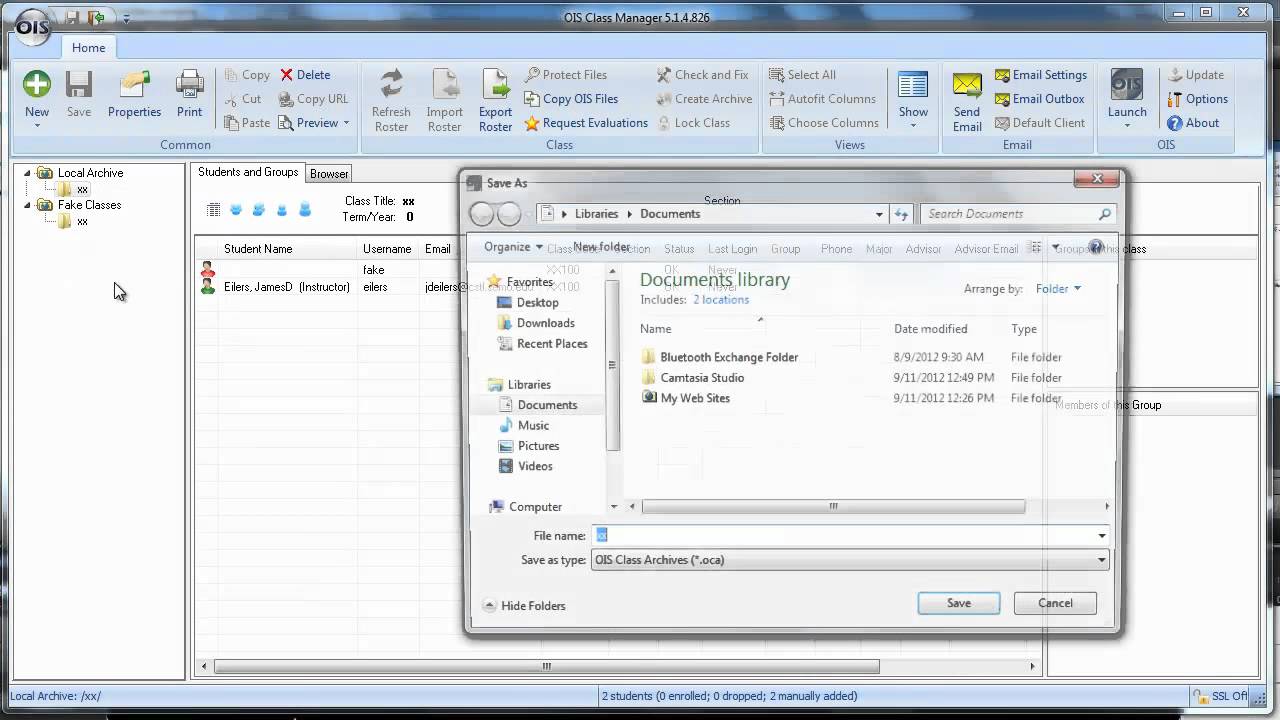
Task: Click the Delete command with red X
Action: [305, 75]
